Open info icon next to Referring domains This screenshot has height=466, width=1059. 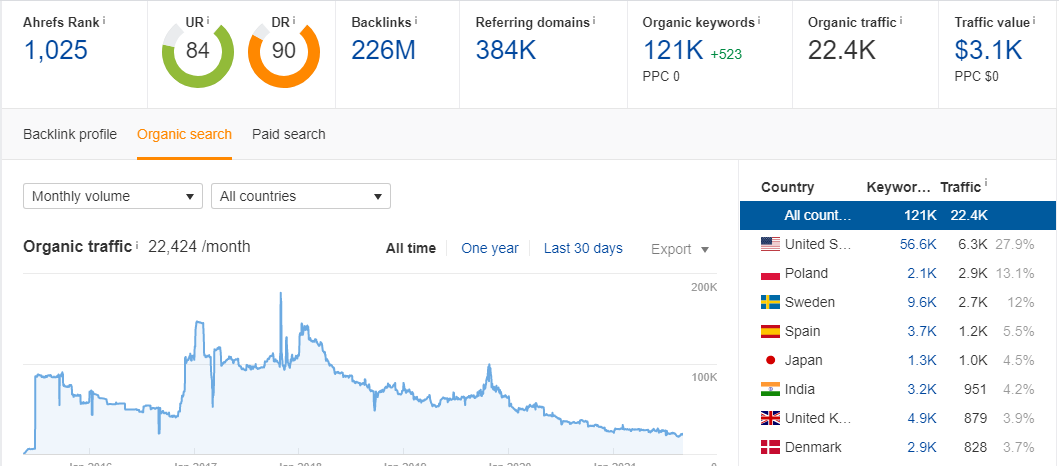pyautogui.click(x=594, y=19)
